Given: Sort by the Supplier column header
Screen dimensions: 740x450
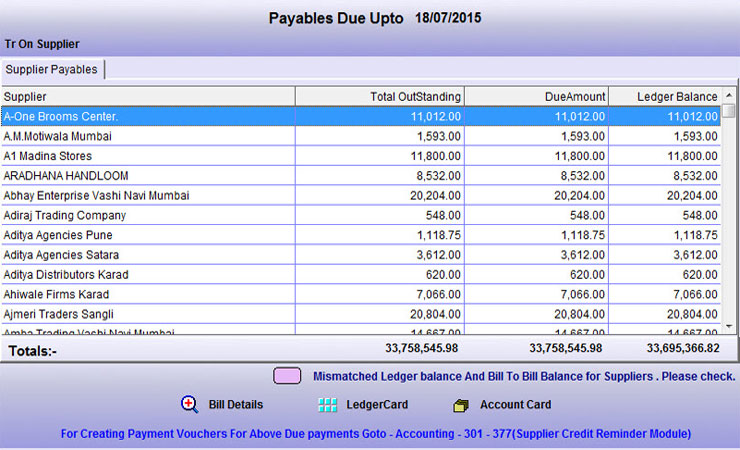Looking at the screenshot, I should tap(147, 97).
